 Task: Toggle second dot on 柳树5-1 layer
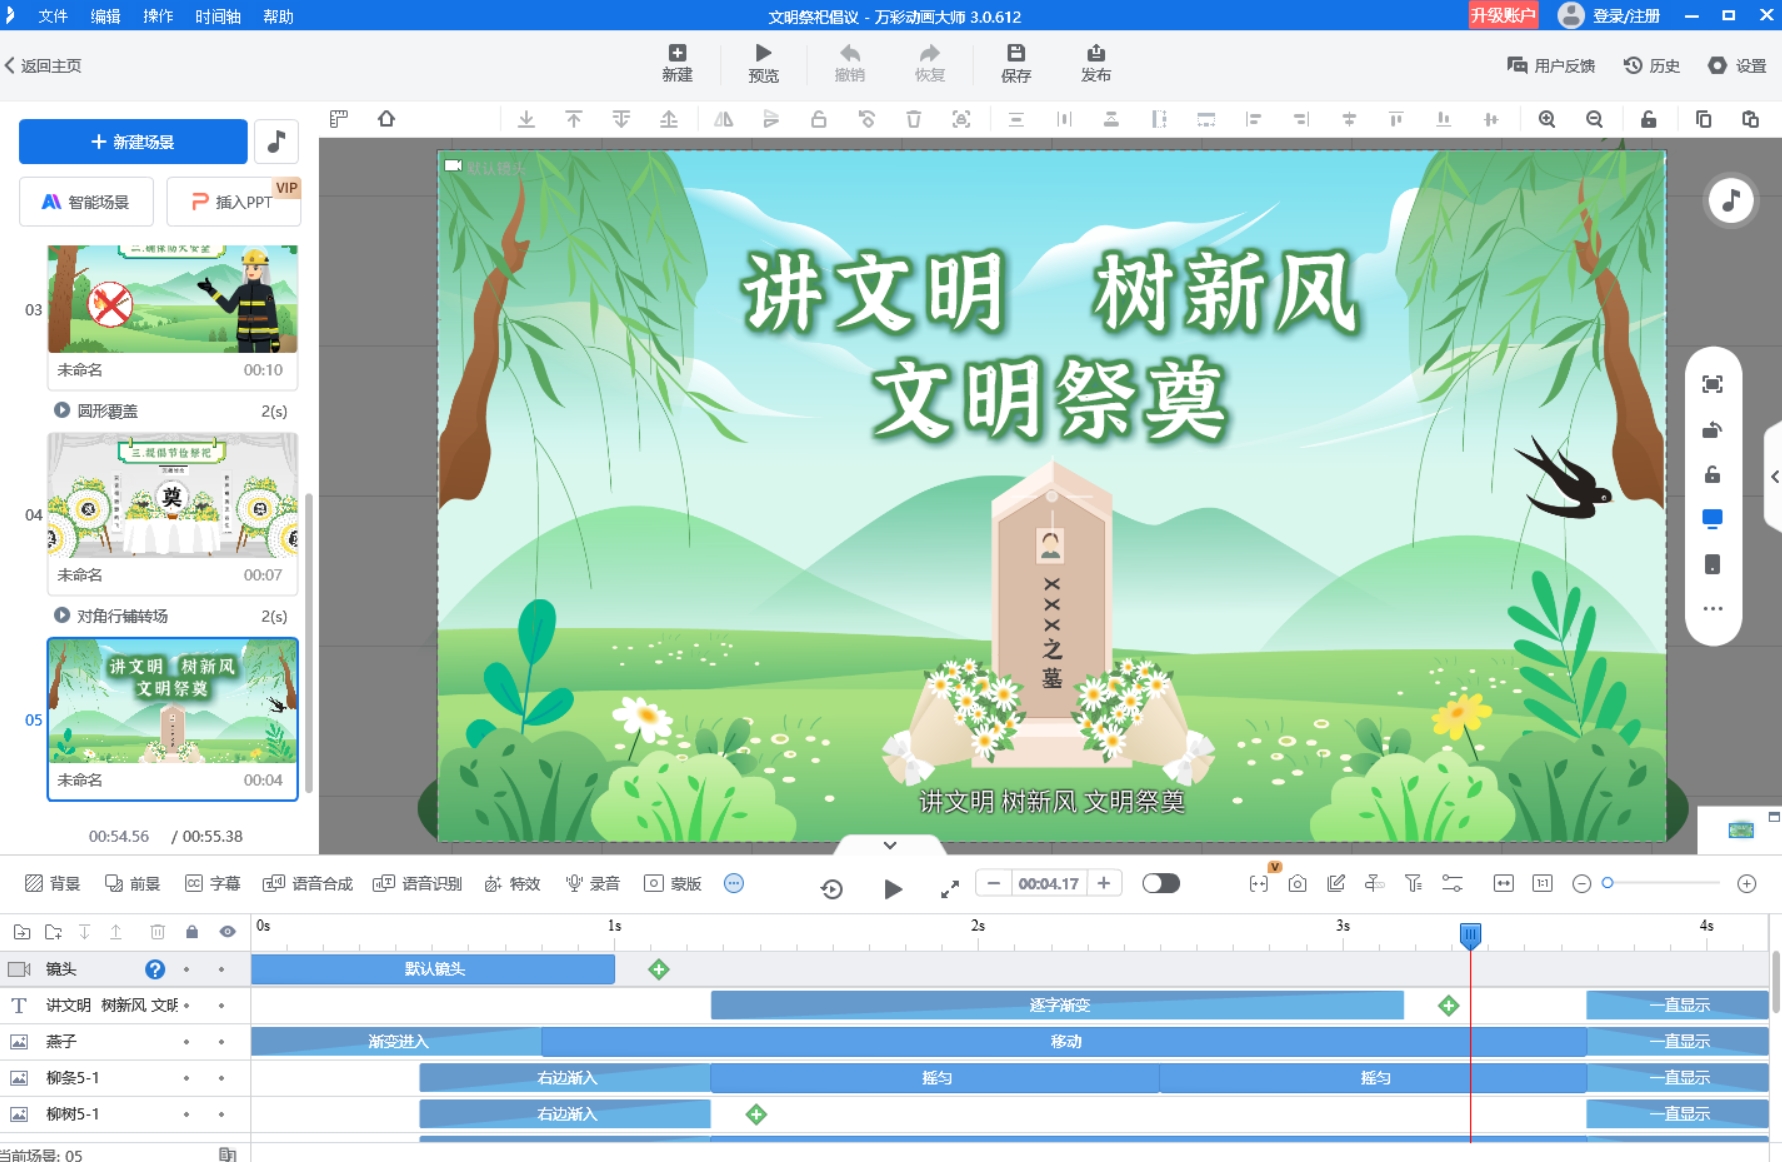221,1114
